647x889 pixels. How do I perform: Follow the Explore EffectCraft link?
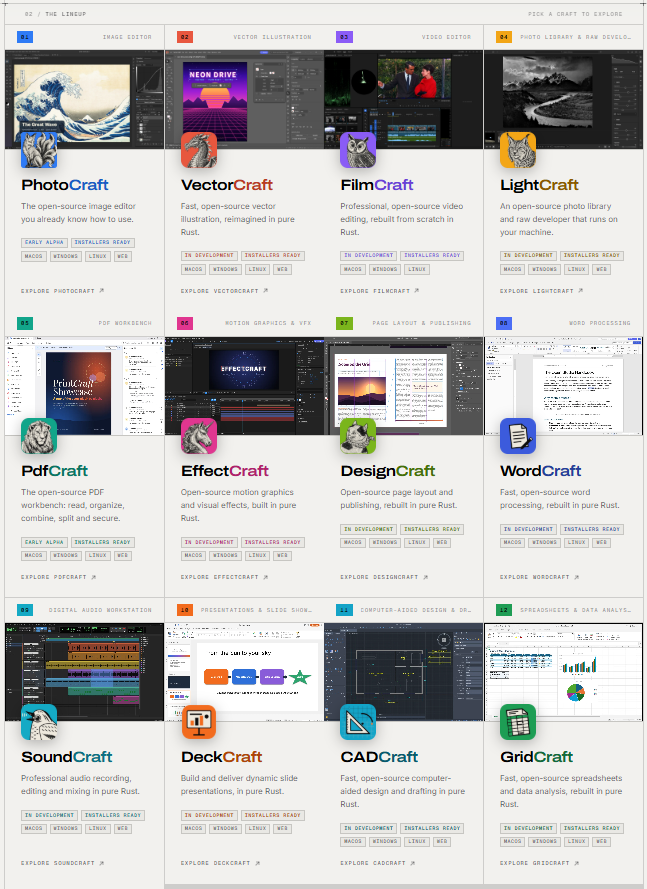224,577
